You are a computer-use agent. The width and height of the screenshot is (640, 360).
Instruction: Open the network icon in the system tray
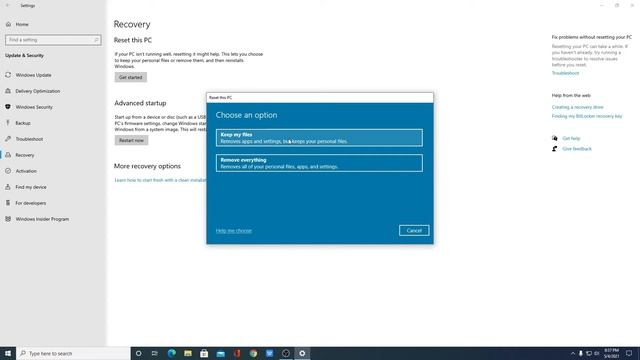[x=589, y=353]
